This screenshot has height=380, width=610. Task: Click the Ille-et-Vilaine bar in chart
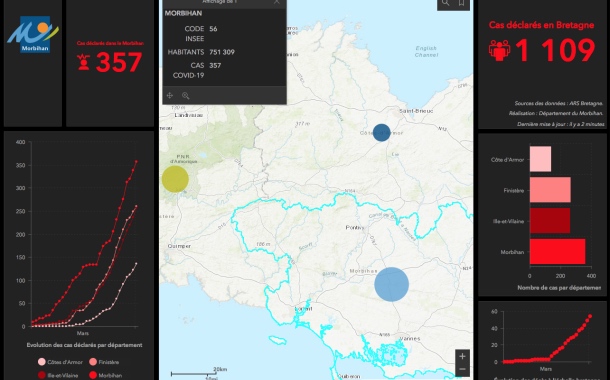point(550,221)
